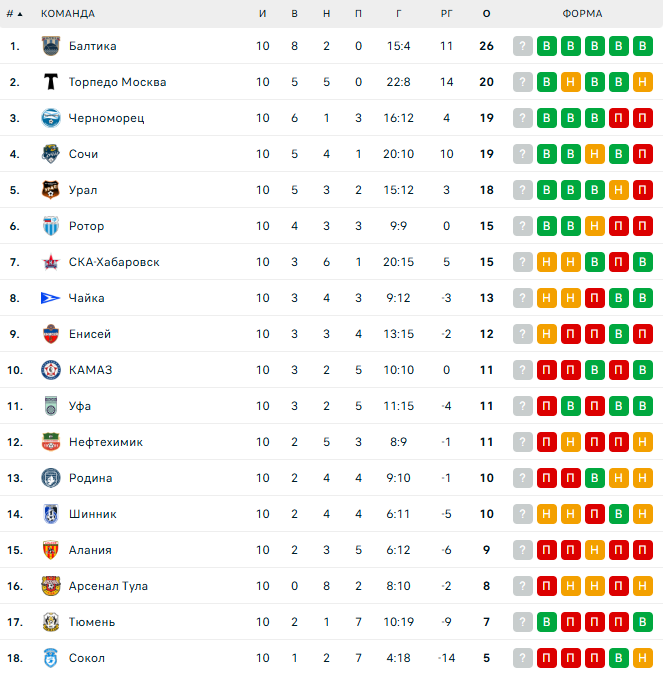Click the СКА-Хабаровск star logo

tap(51, 262)
